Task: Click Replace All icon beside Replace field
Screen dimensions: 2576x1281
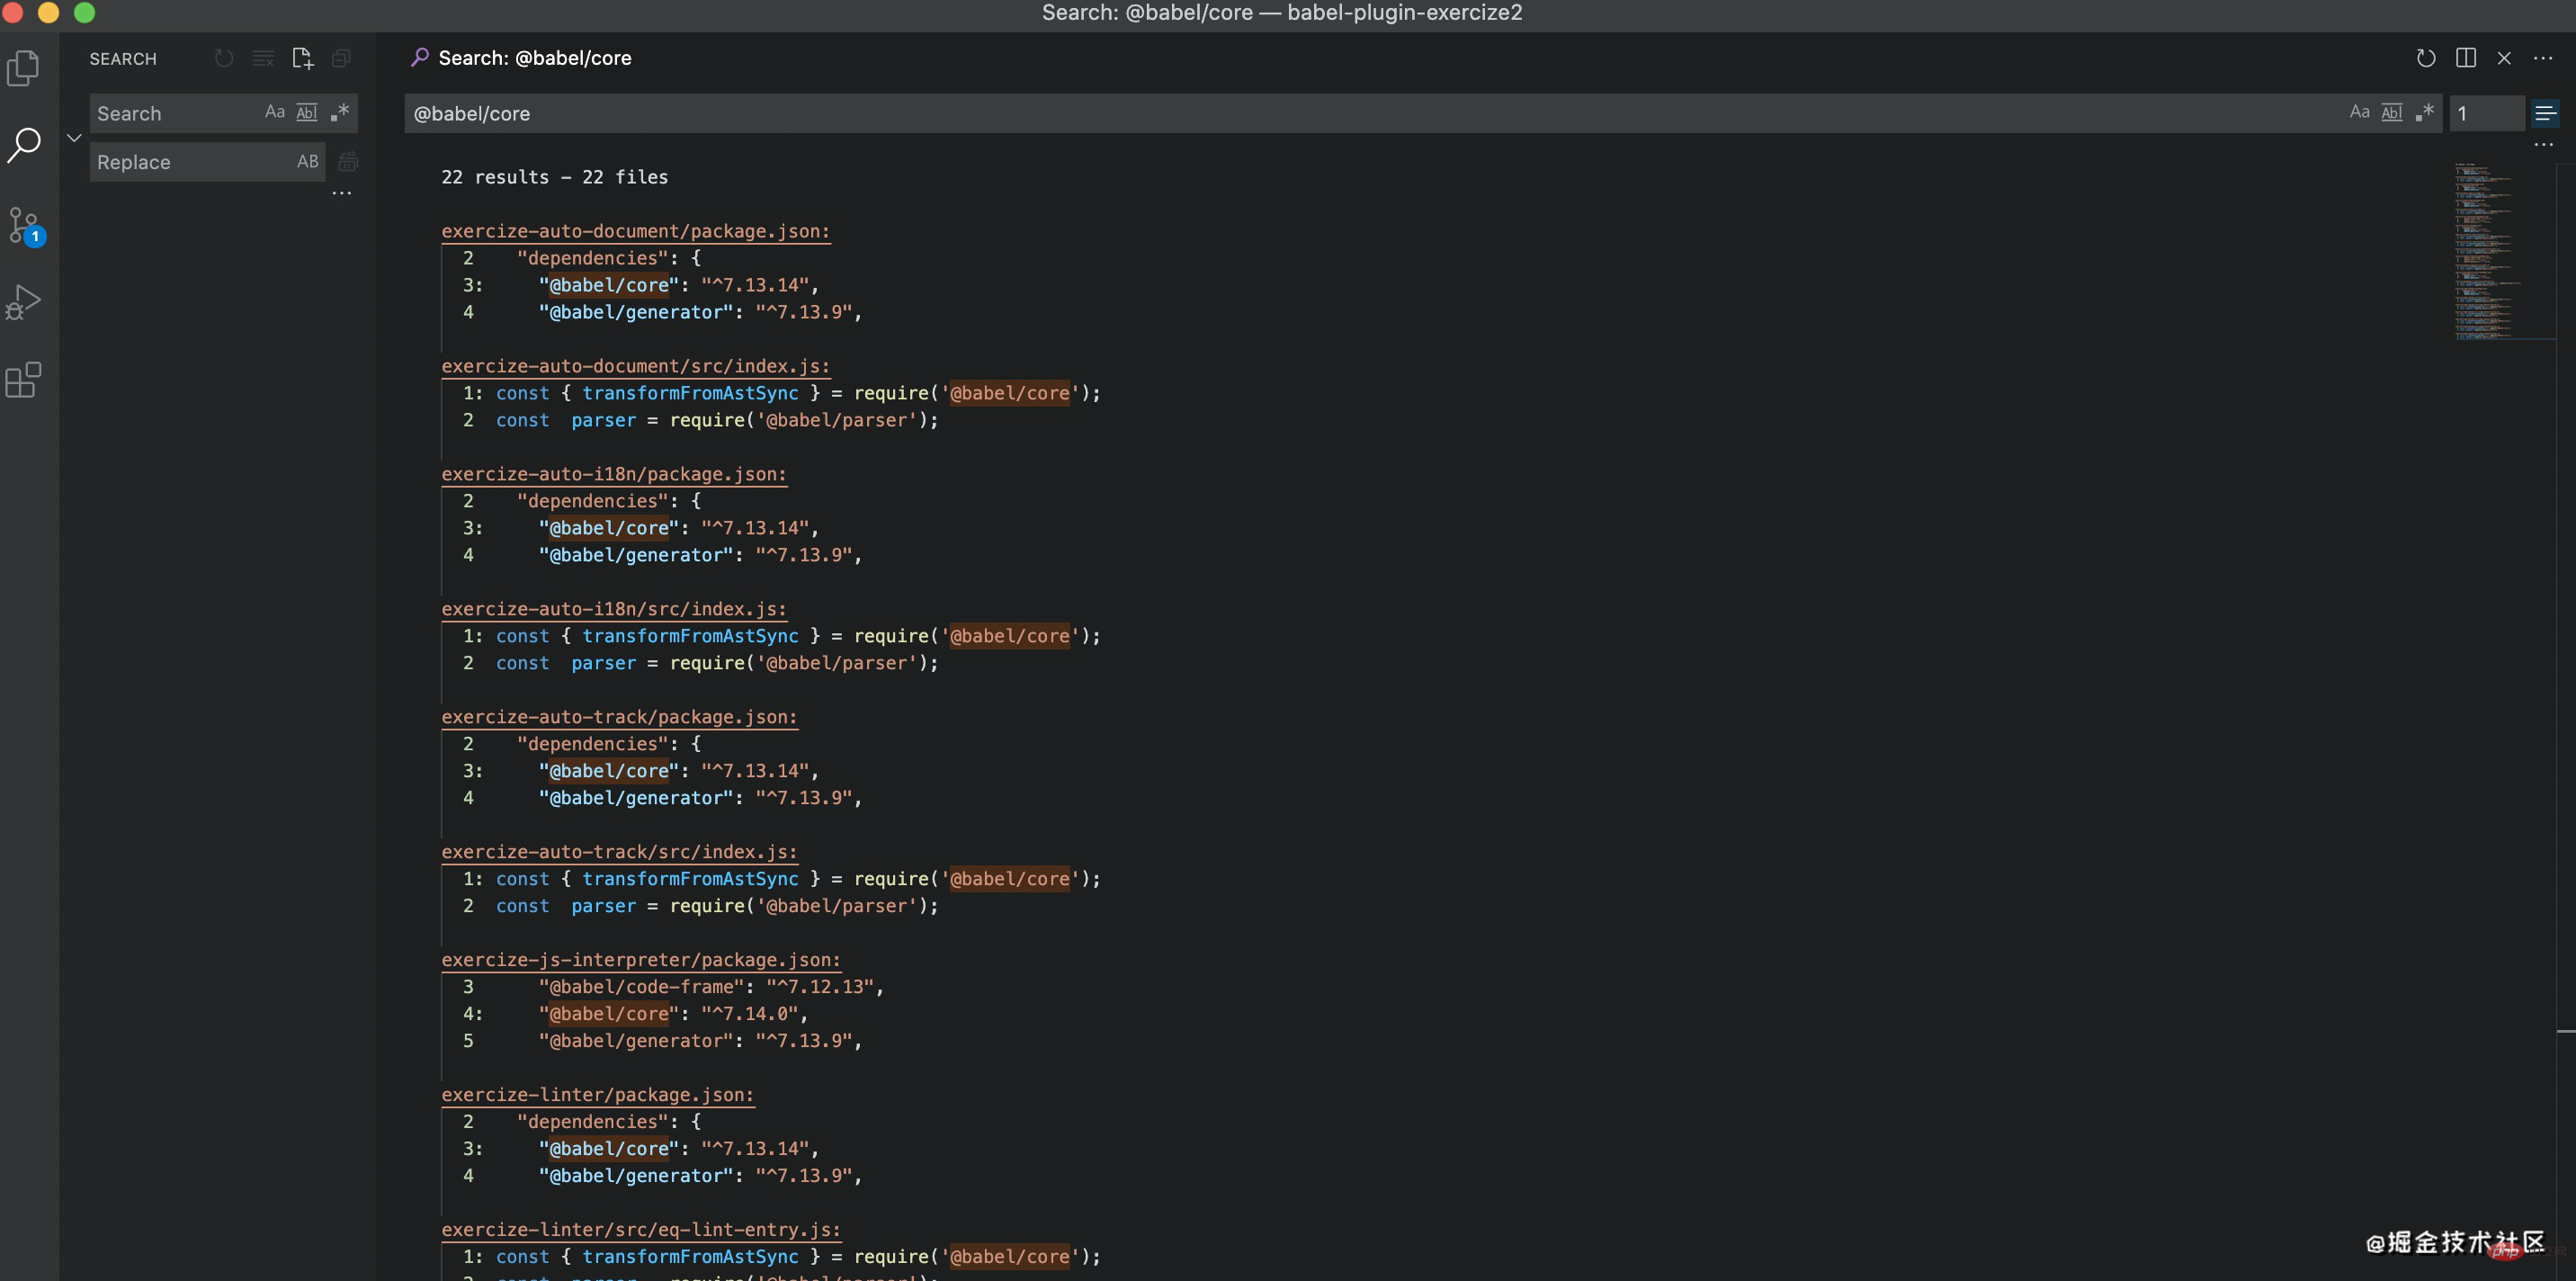Action: (348, 162)
